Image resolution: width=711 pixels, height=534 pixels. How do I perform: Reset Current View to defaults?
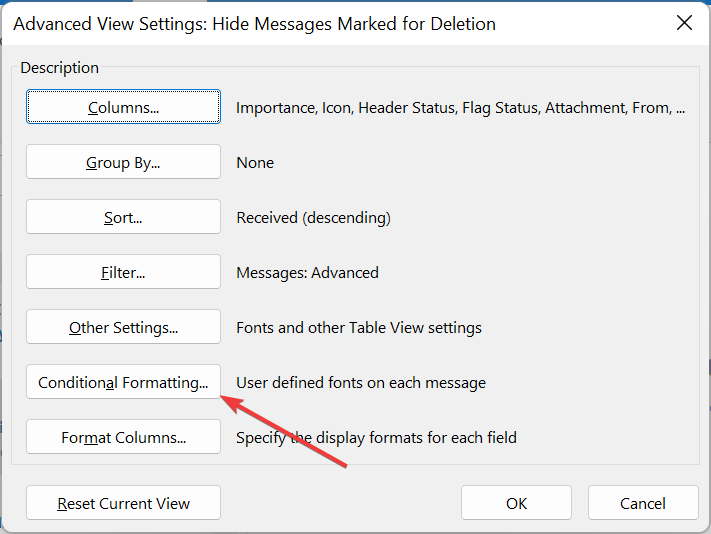pos(123,503)
